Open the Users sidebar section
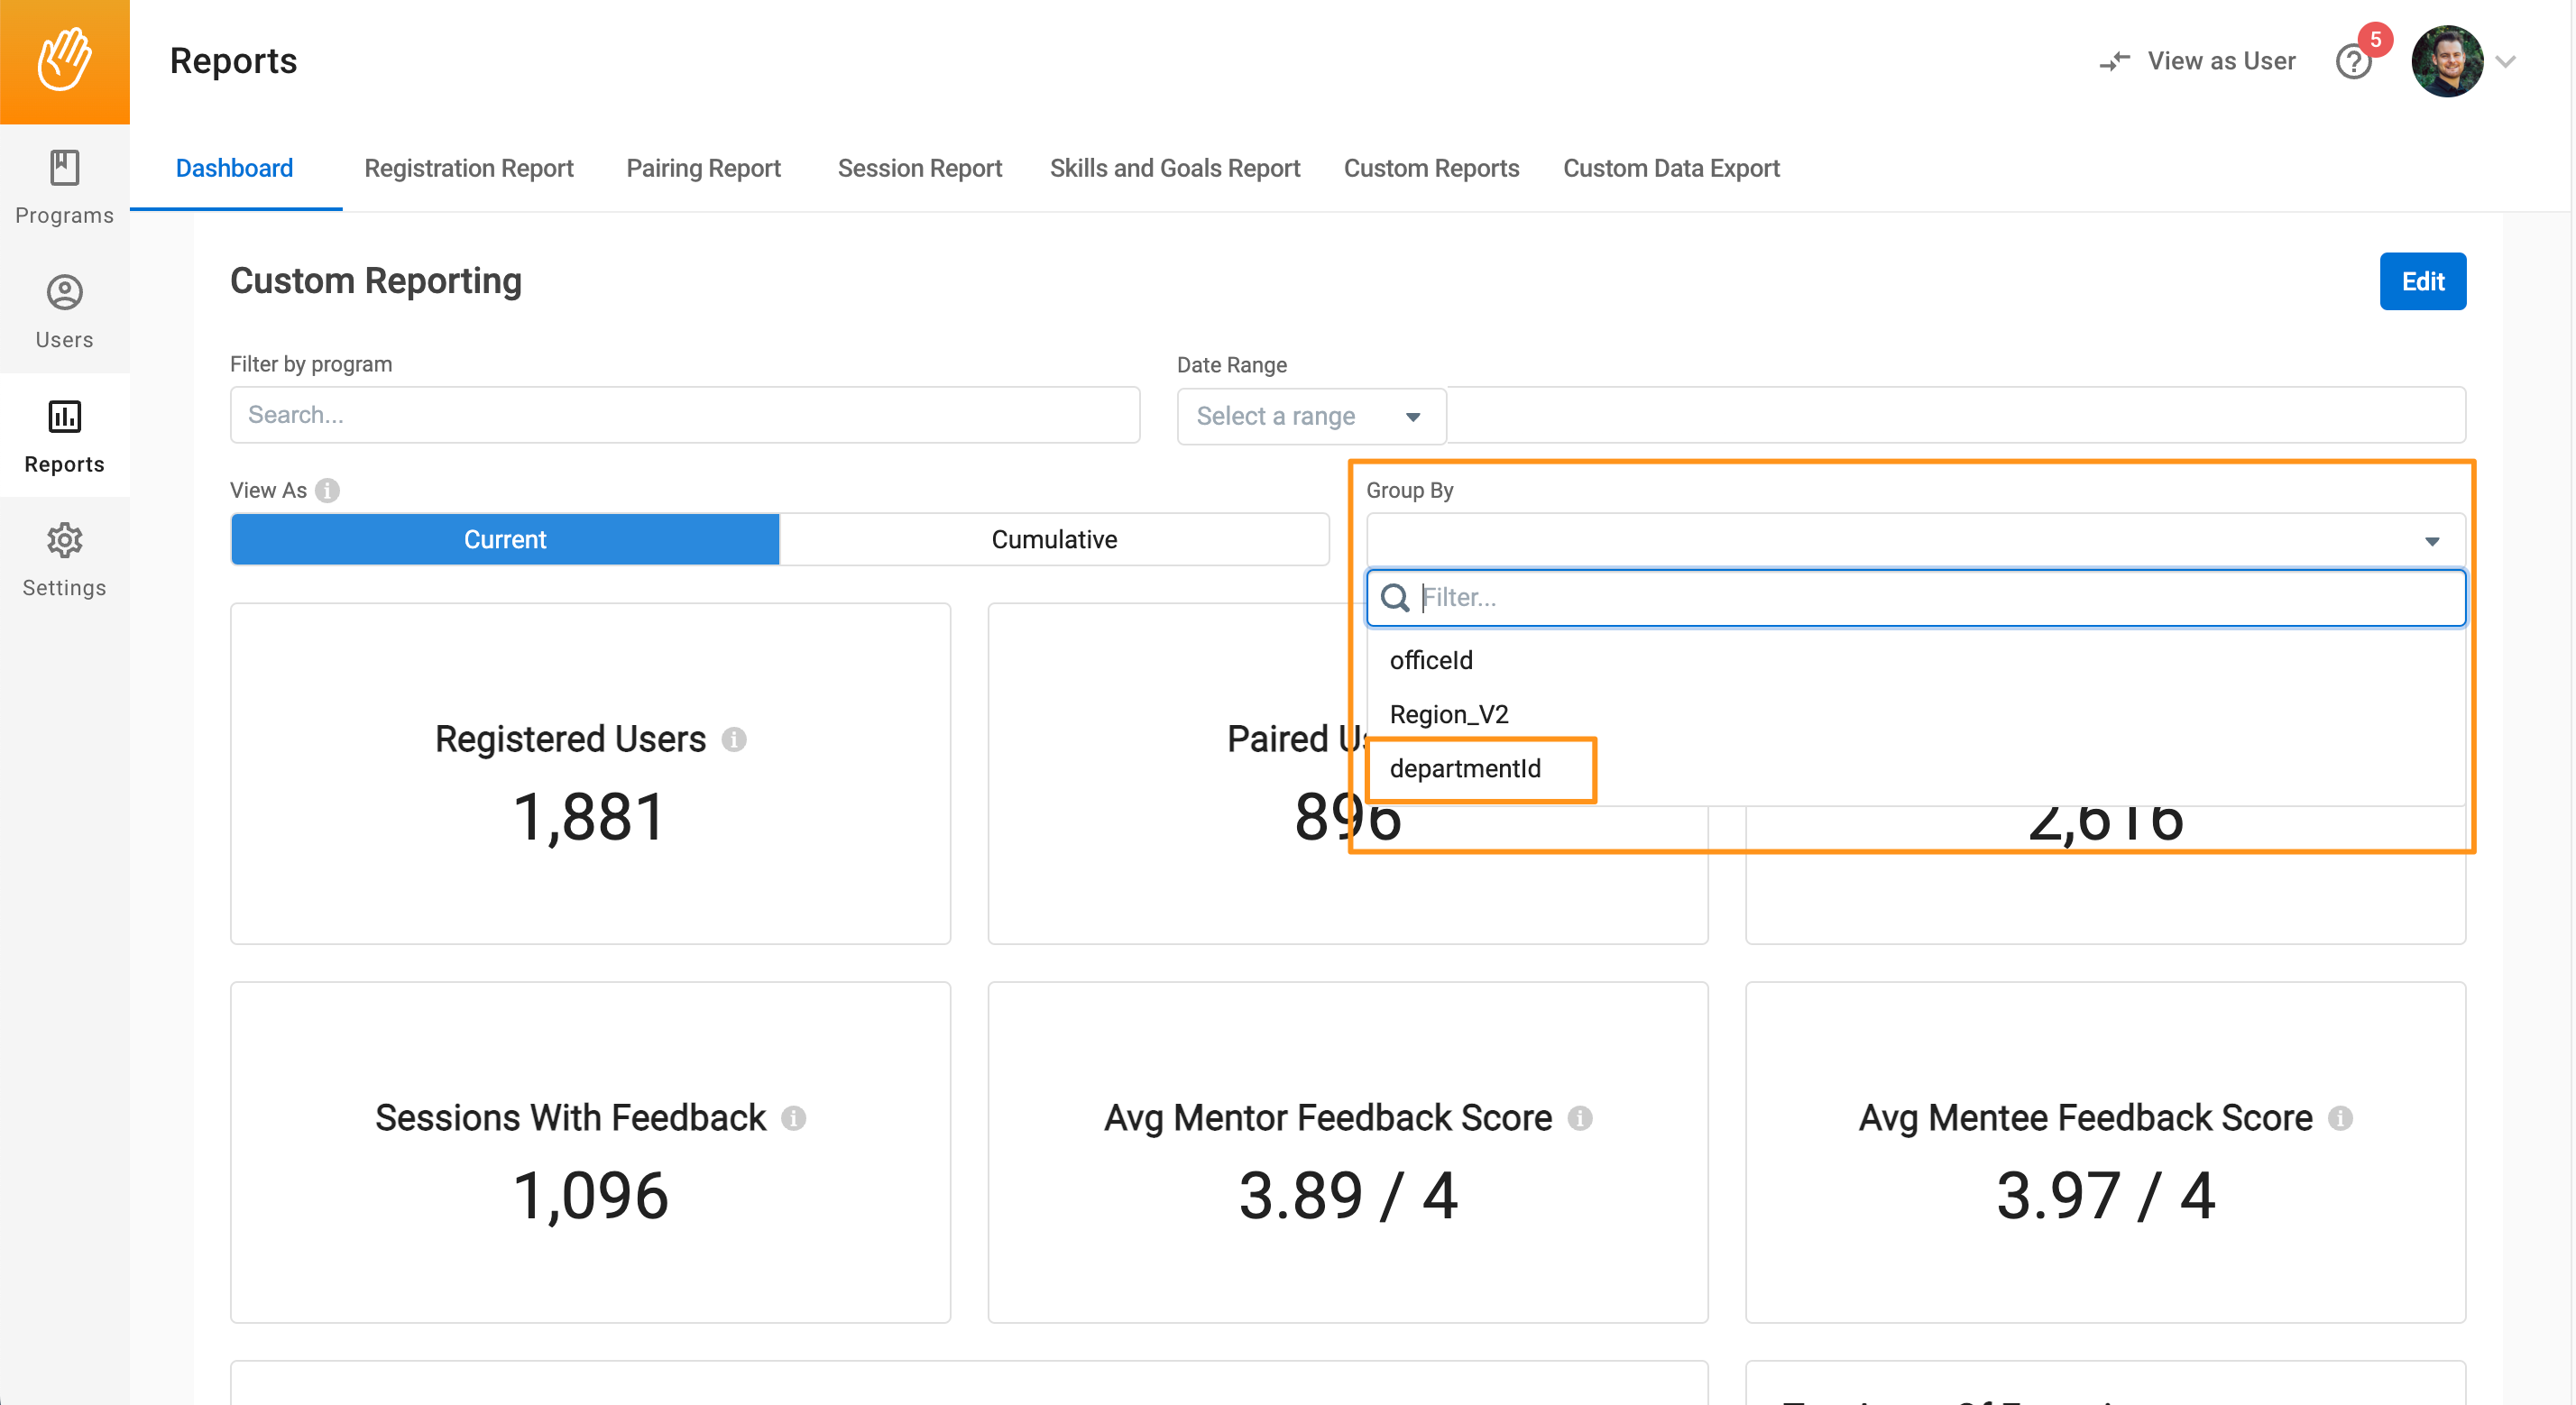Image resolution: width=2576 pixels, height=1405 pixels. click(x=64, y=312)
